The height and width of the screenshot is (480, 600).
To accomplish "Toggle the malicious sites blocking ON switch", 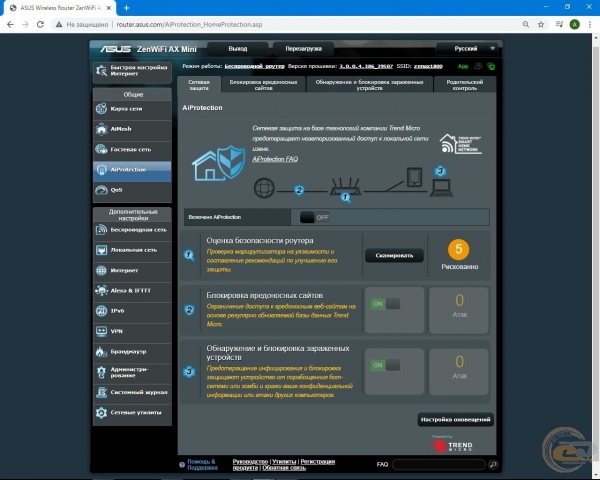I will tap(385, 304).
